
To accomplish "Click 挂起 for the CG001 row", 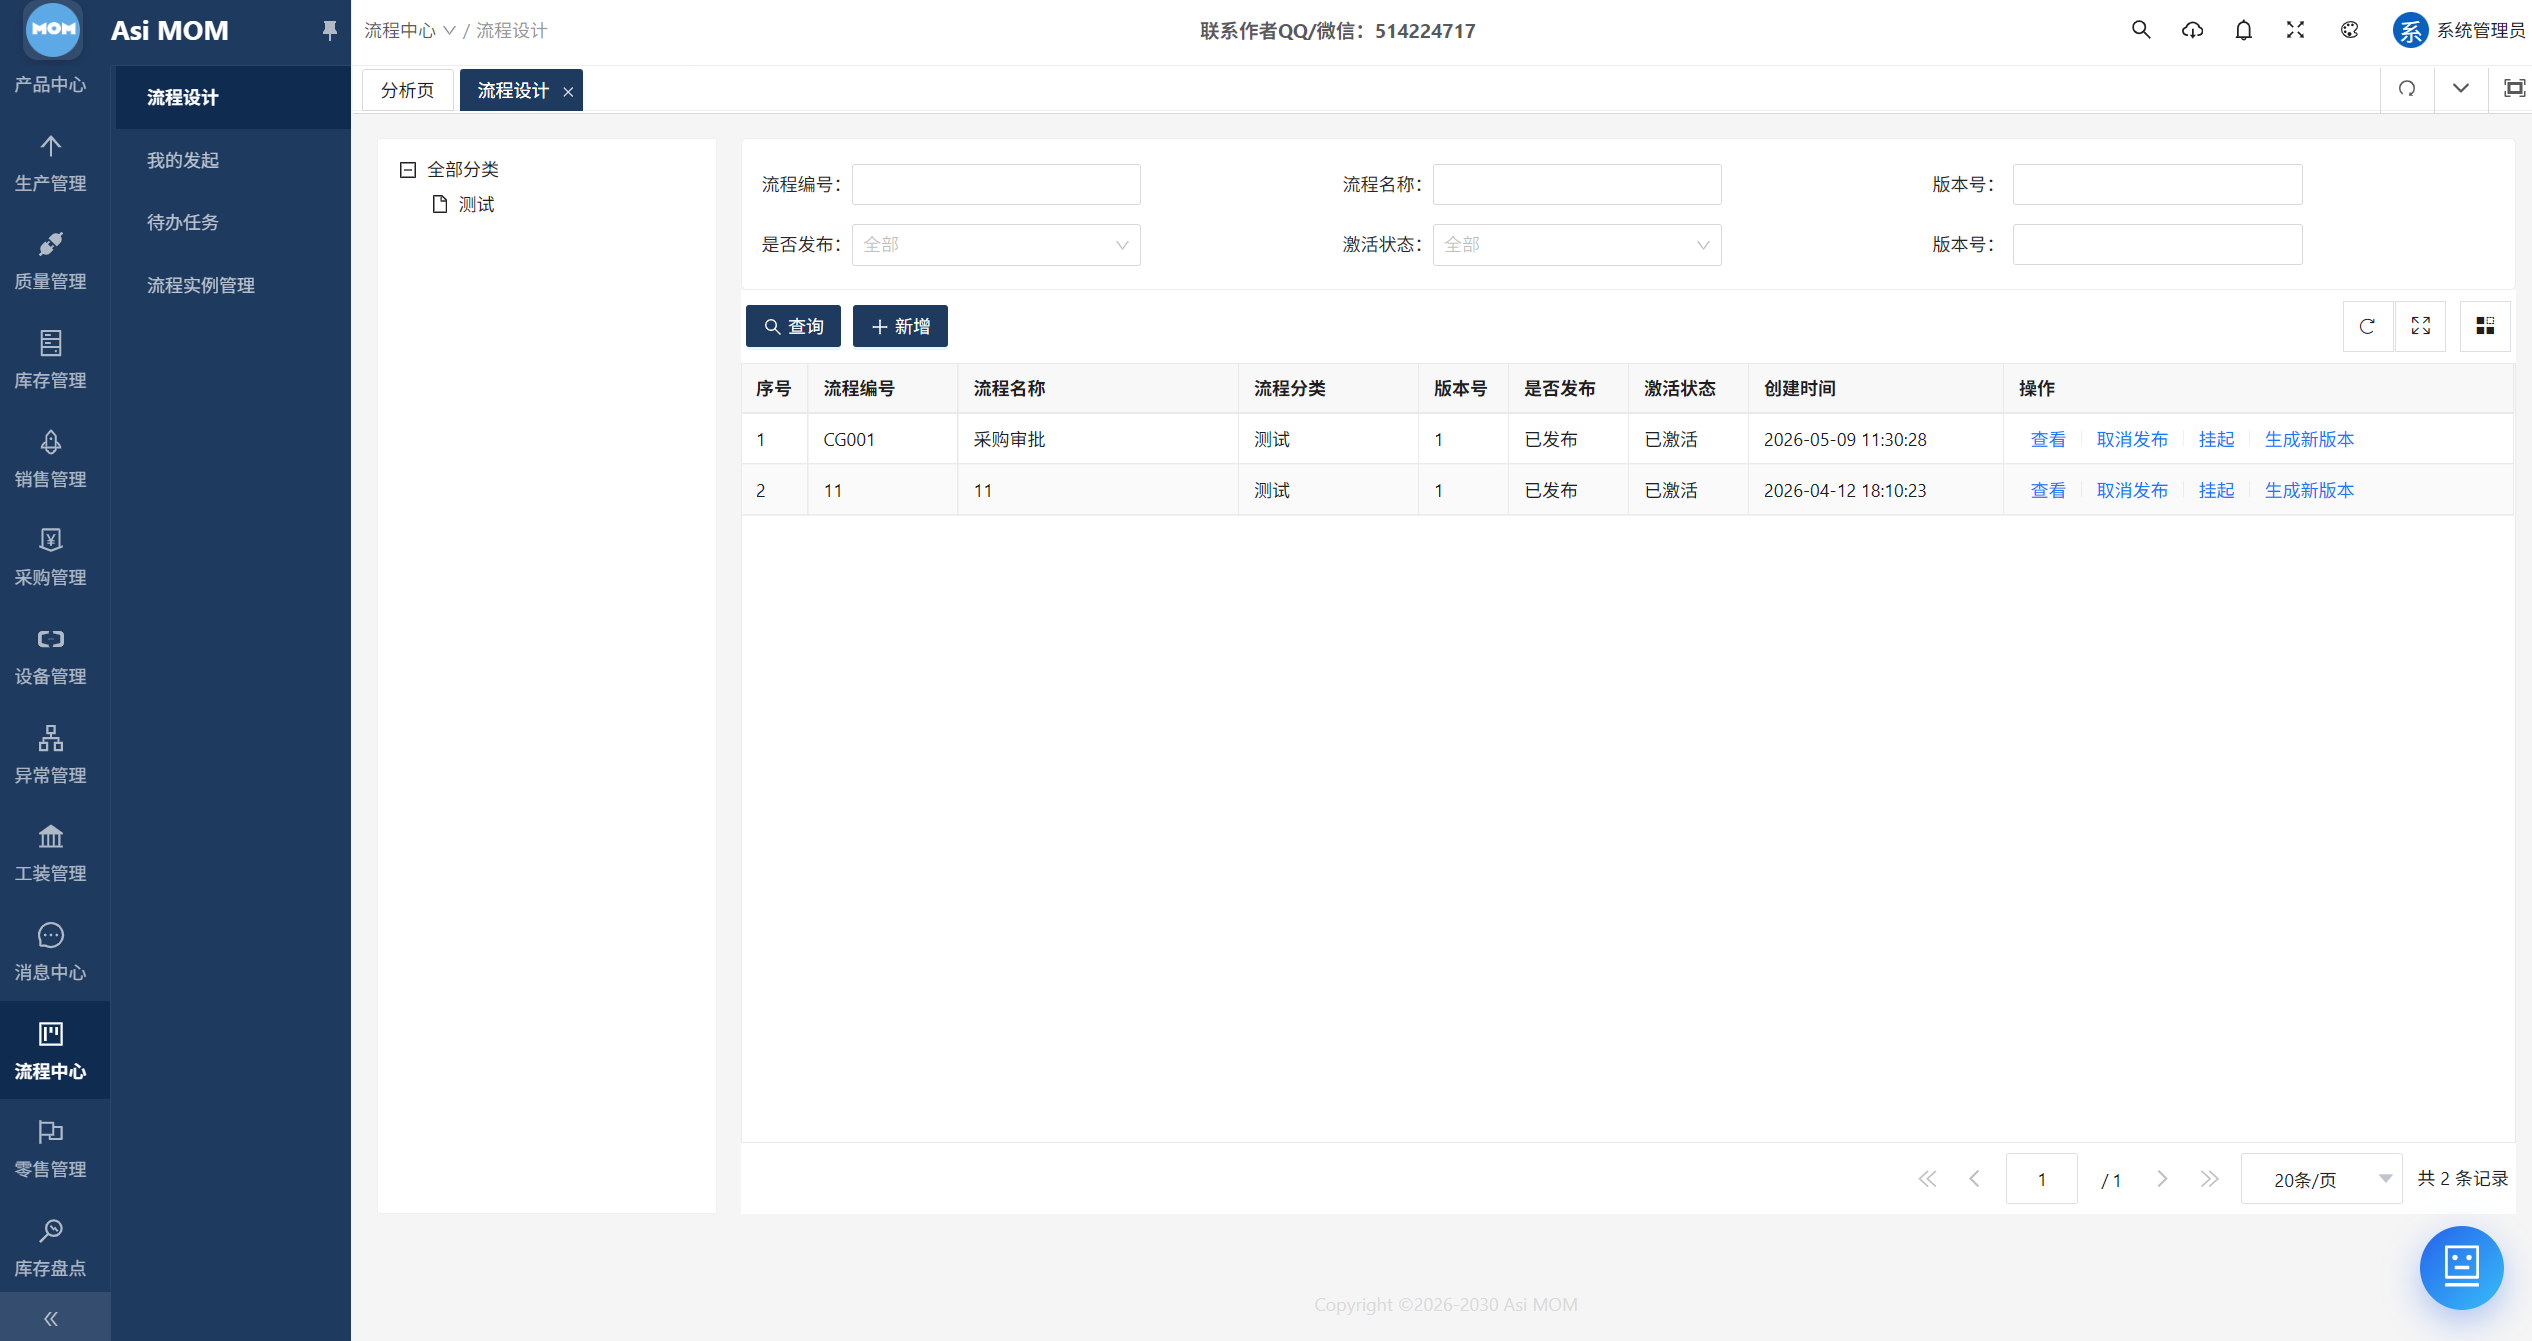I will click(x=2216, y=439).
